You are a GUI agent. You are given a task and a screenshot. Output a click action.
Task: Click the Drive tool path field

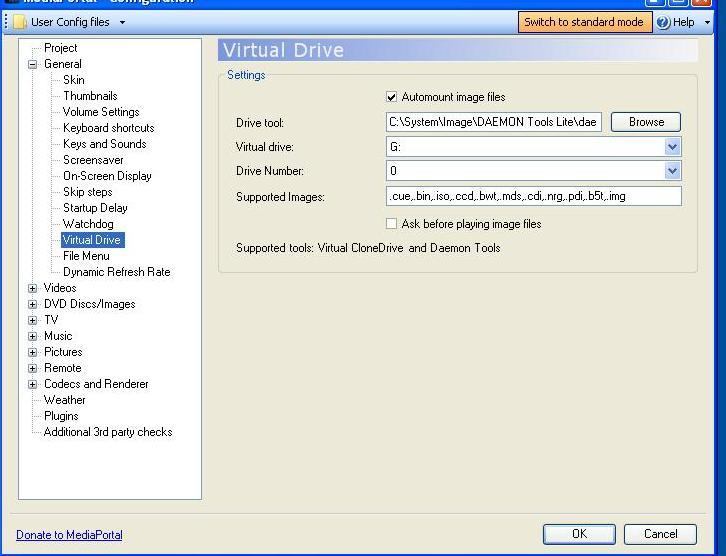(x=494, y=122)
